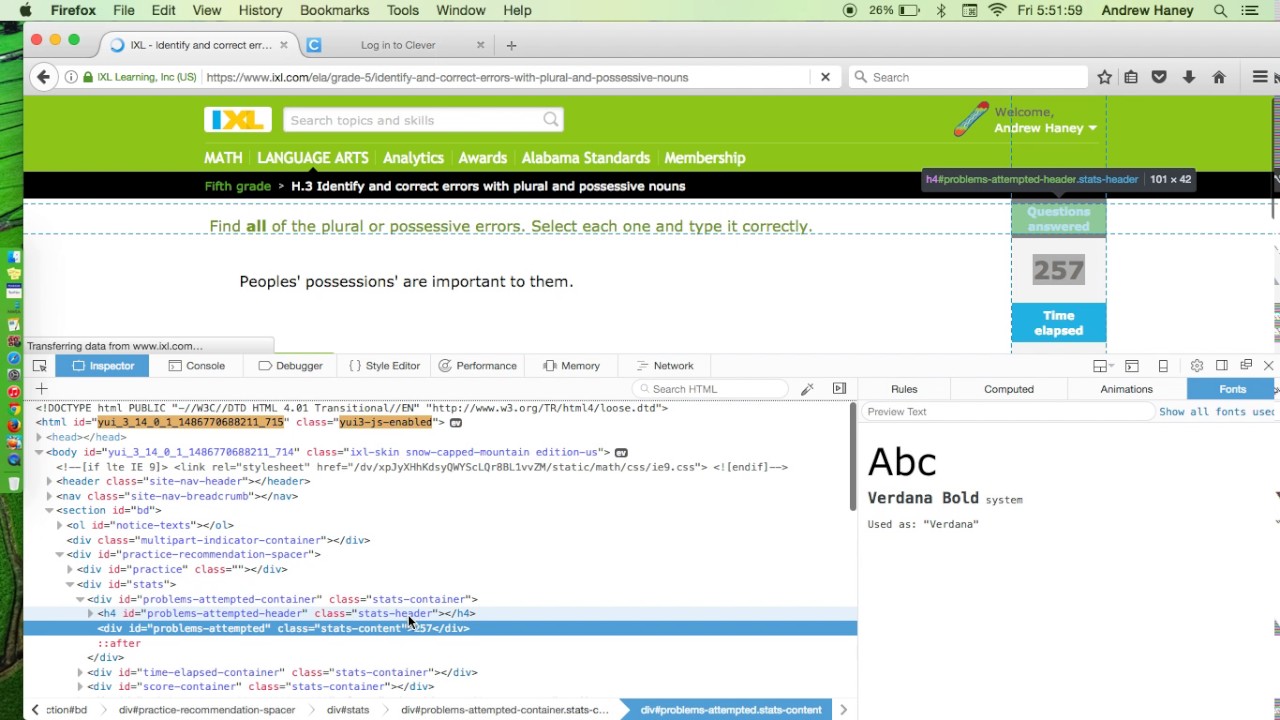Switch to the Debugger panel
1280x720 pixels.
pyautogui.click(x=290, y=366)
